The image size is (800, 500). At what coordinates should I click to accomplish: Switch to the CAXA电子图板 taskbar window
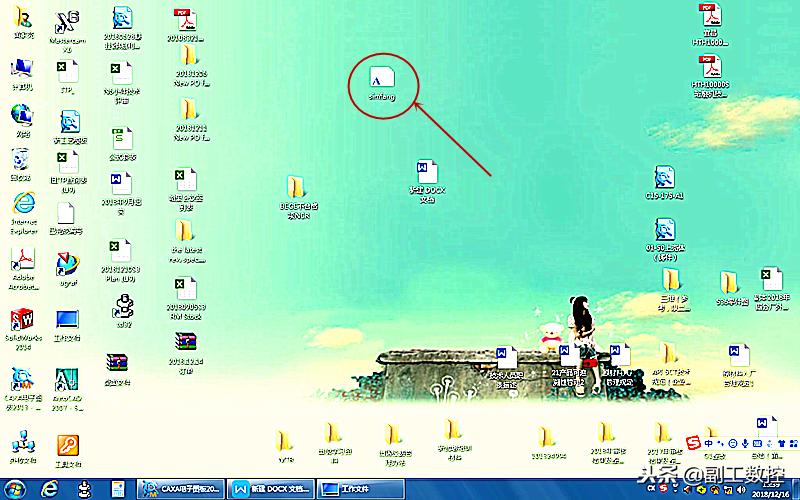coord(180,489)
